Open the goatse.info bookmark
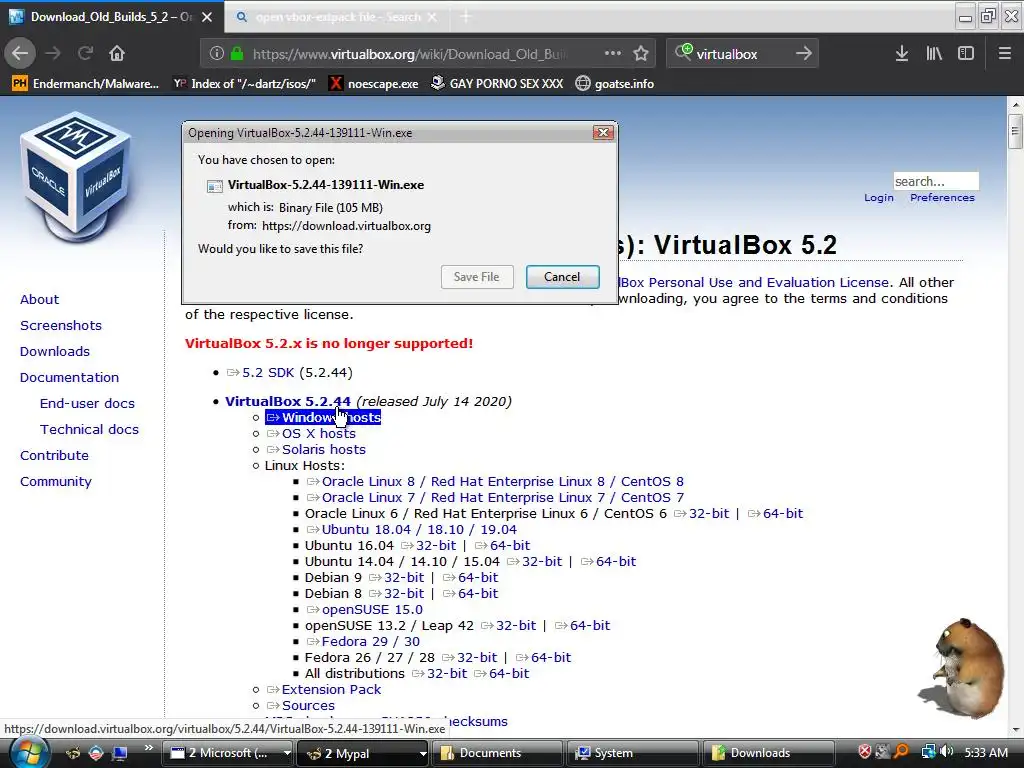 [x=615, y=84]
